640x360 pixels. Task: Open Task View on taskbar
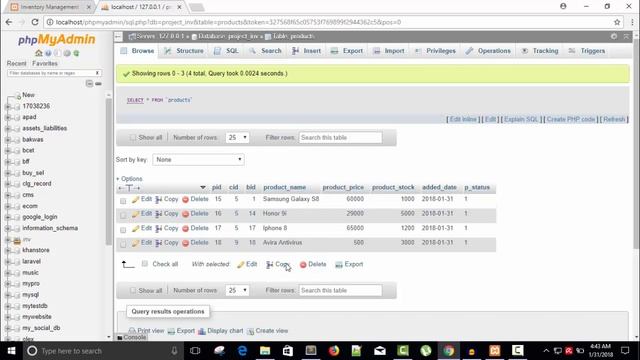coord(195,351)
